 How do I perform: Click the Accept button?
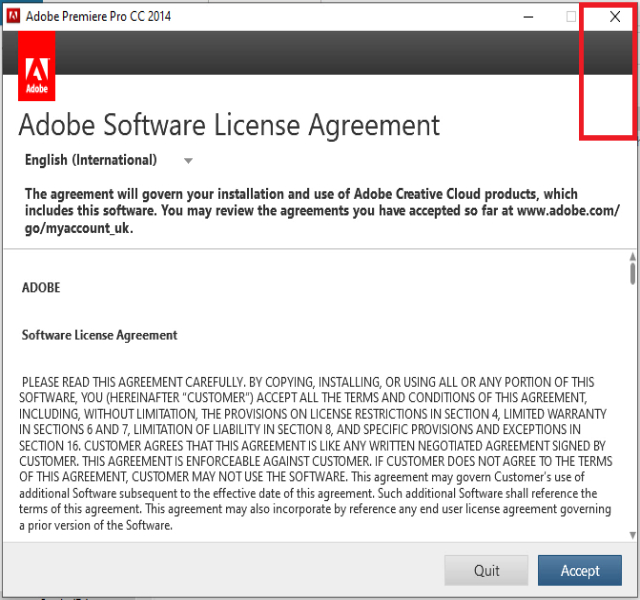(580, 570)
